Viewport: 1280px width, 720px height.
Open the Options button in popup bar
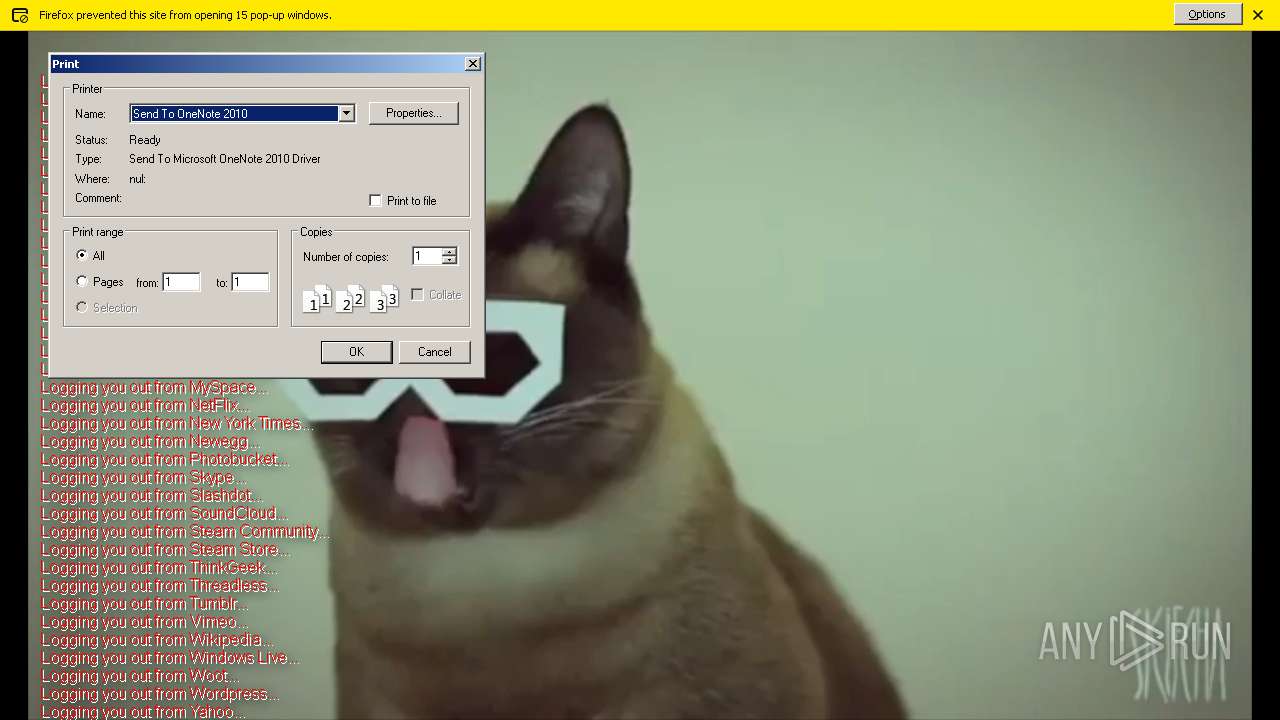tap(1207, 14)
